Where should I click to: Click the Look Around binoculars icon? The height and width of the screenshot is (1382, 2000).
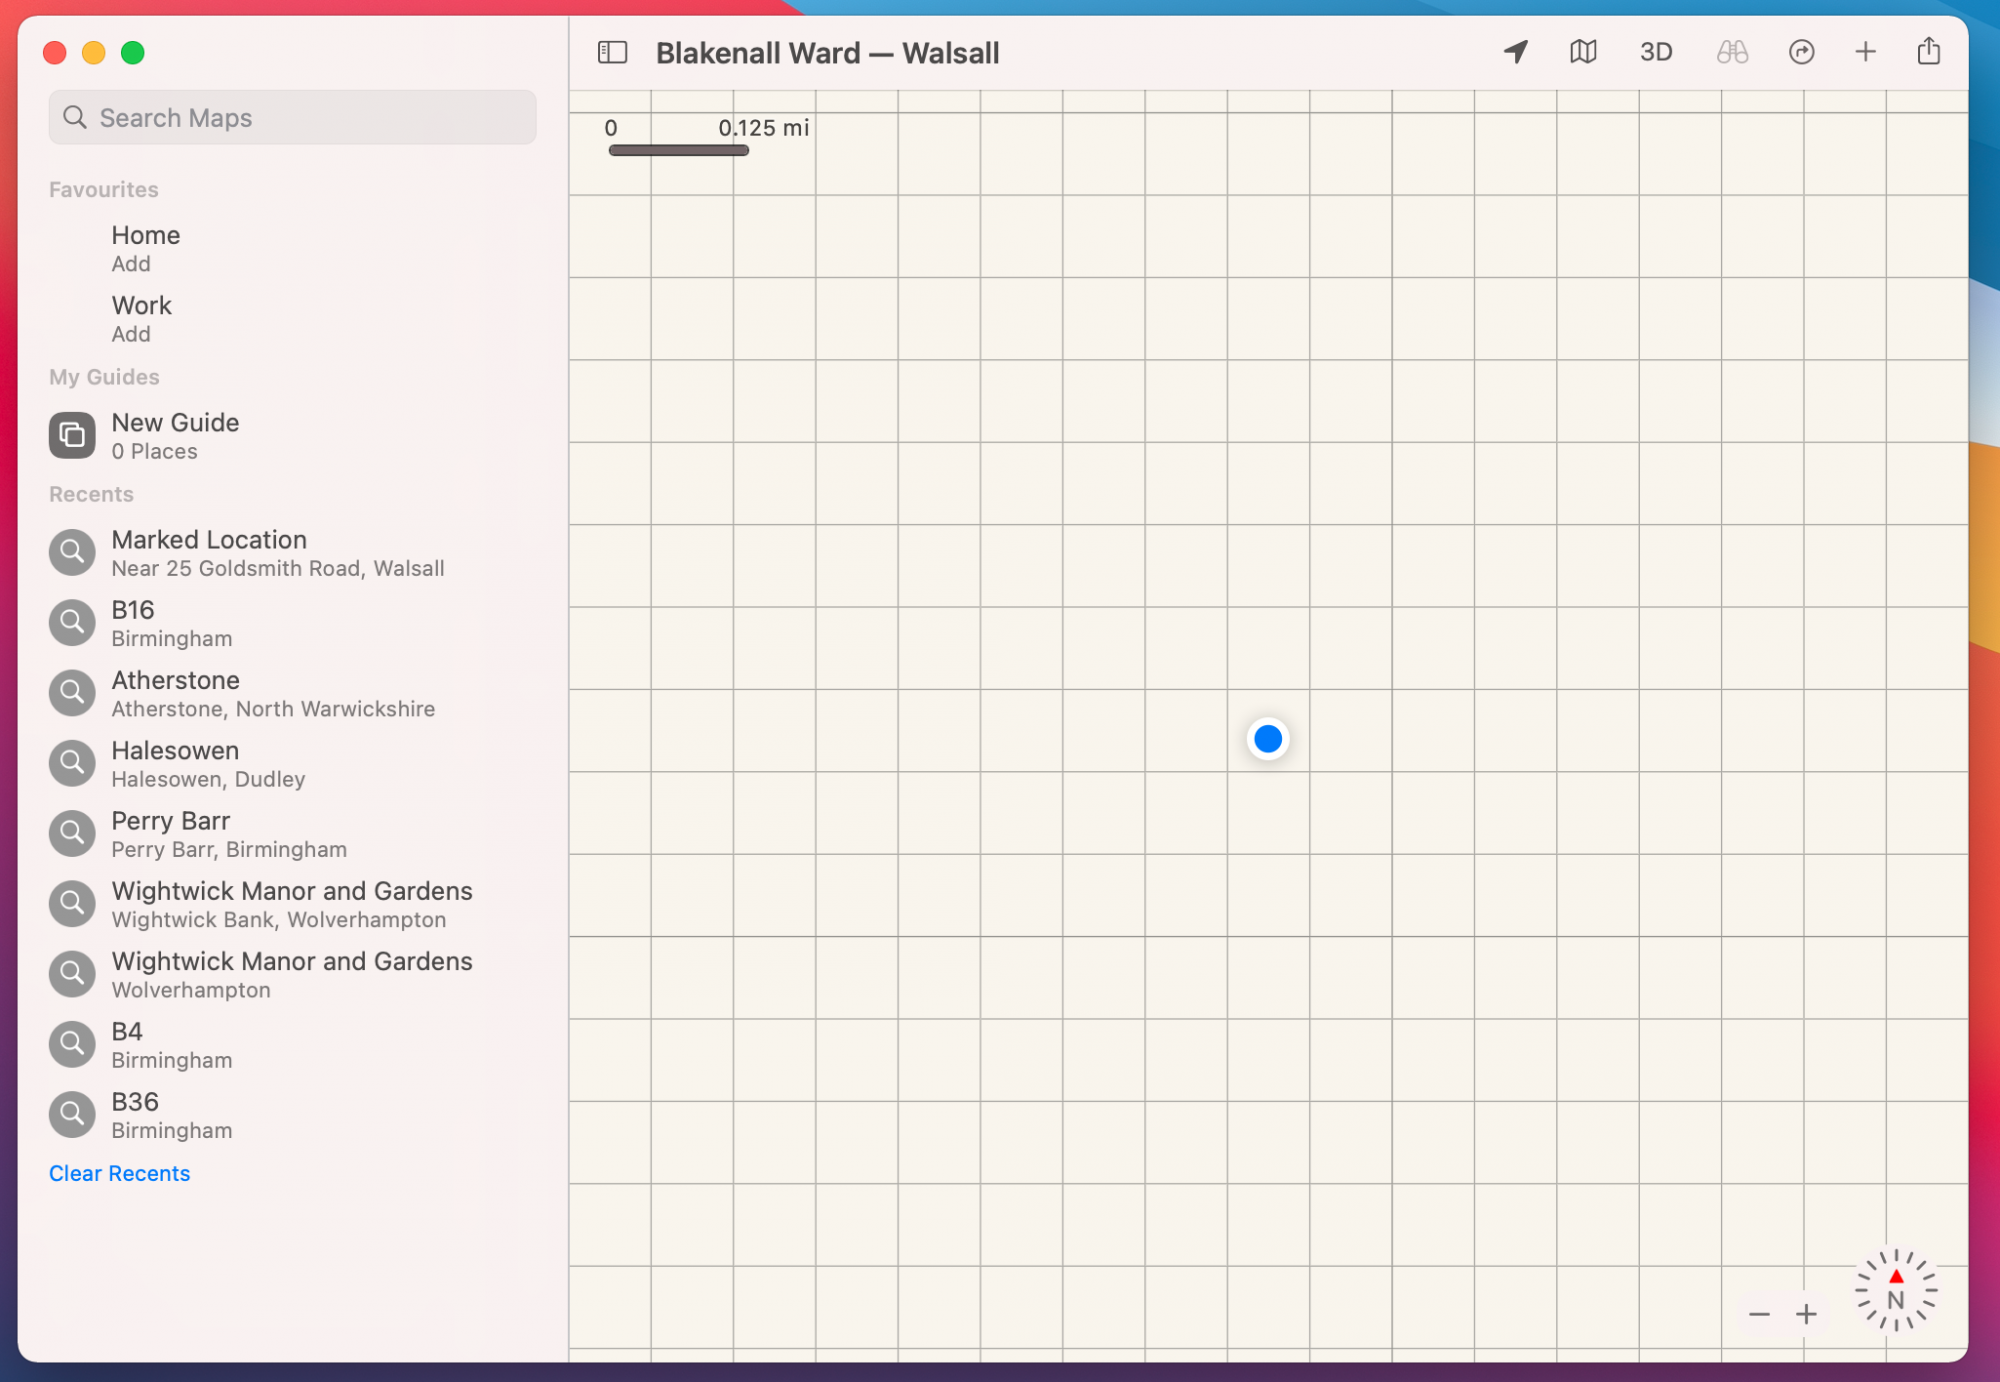[1732, 52]
